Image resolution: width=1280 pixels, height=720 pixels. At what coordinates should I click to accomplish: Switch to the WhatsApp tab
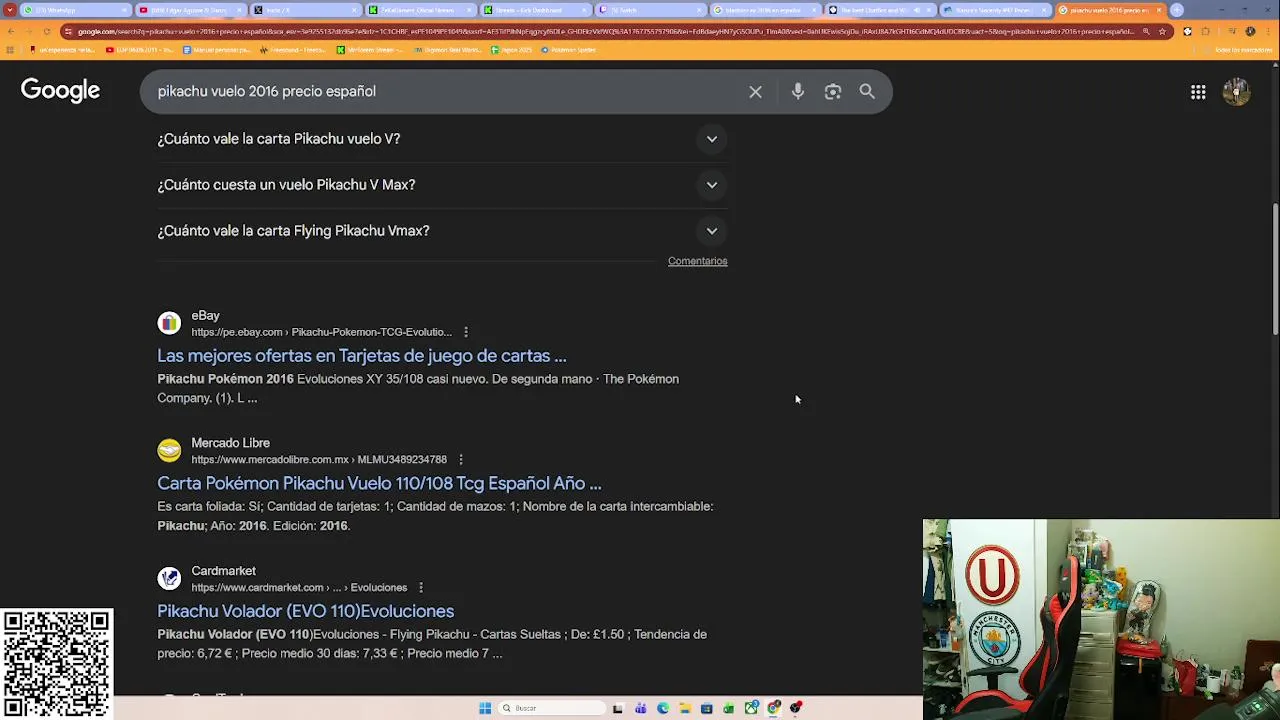[x=75, y=10]
